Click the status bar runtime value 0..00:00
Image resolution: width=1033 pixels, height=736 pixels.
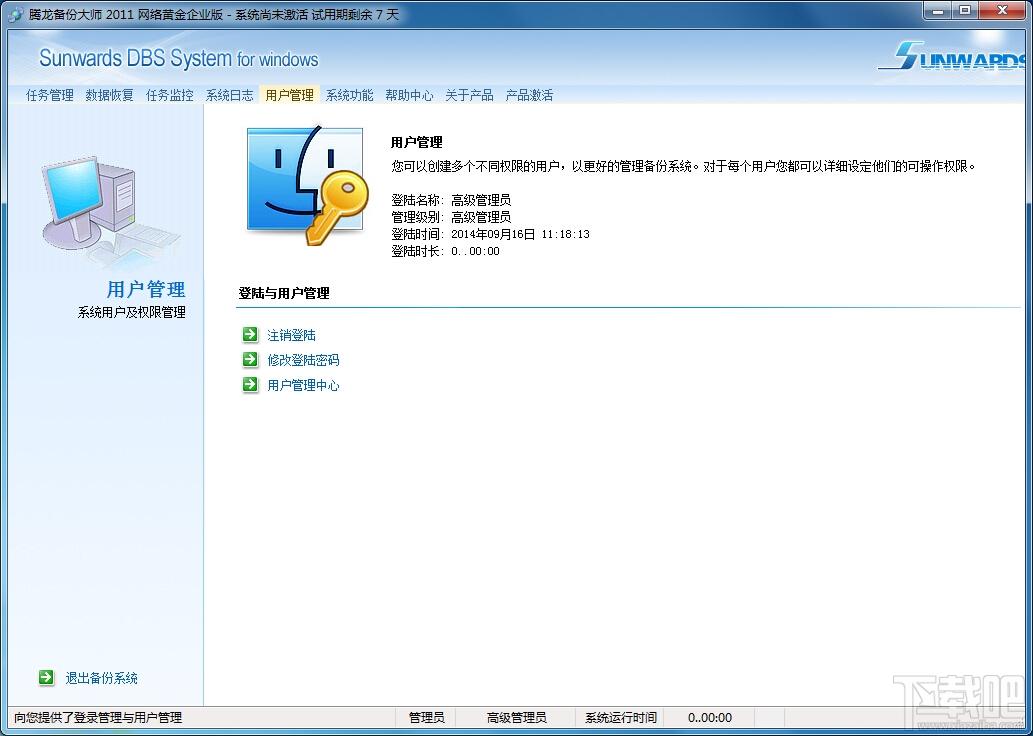(710, 718)
